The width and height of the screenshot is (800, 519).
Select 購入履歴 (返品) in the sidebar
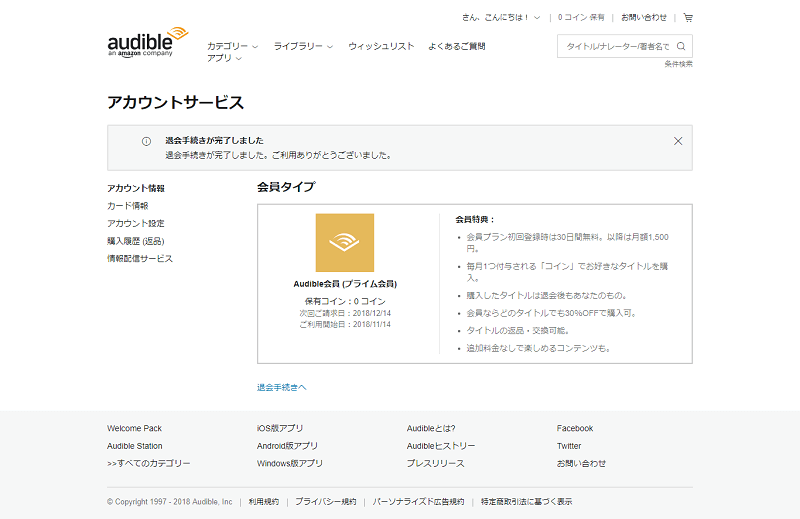136,241
